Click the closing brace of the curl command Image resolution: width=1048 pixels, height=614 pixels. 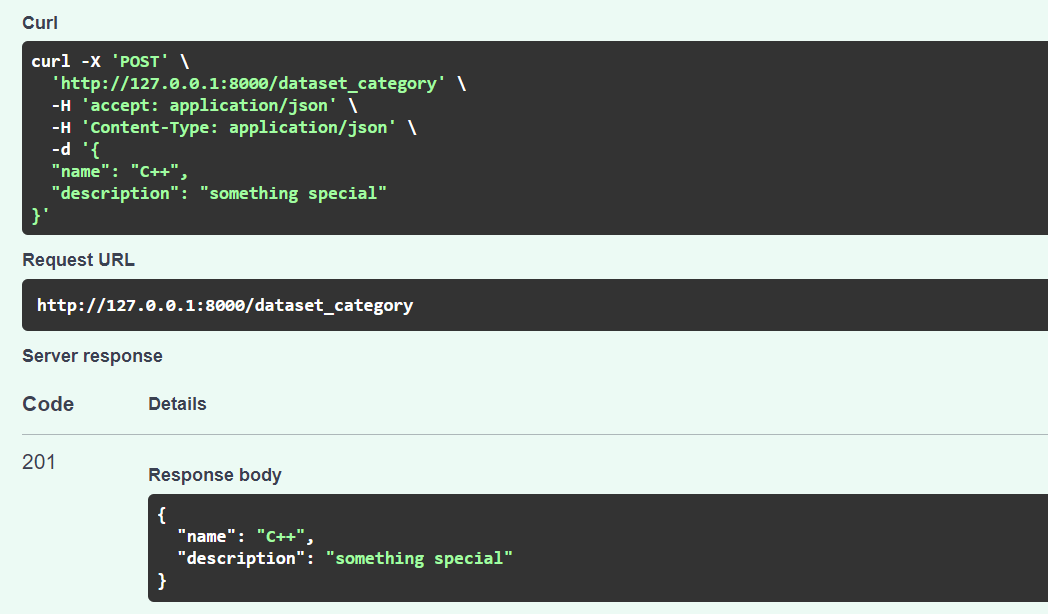[x=40, y=215]
